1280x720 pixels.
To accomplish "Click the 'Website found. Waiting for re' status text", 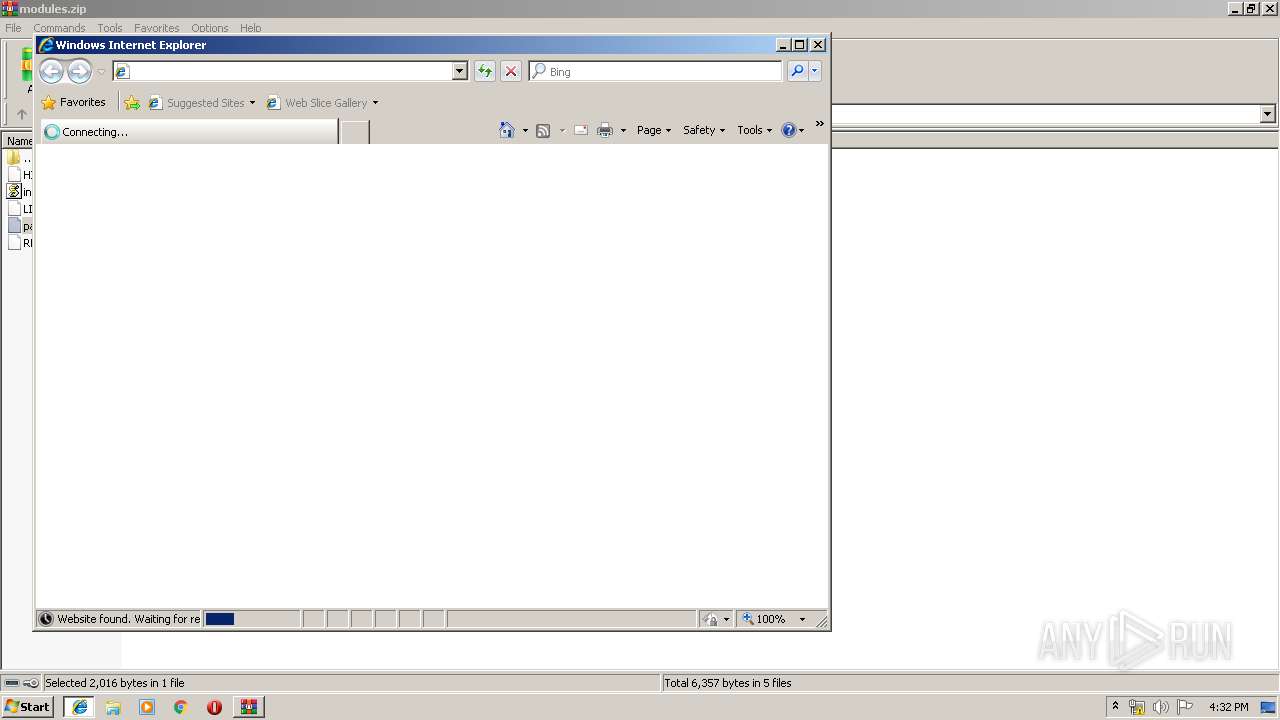I will pyautogui.click(x=128, y=619).
